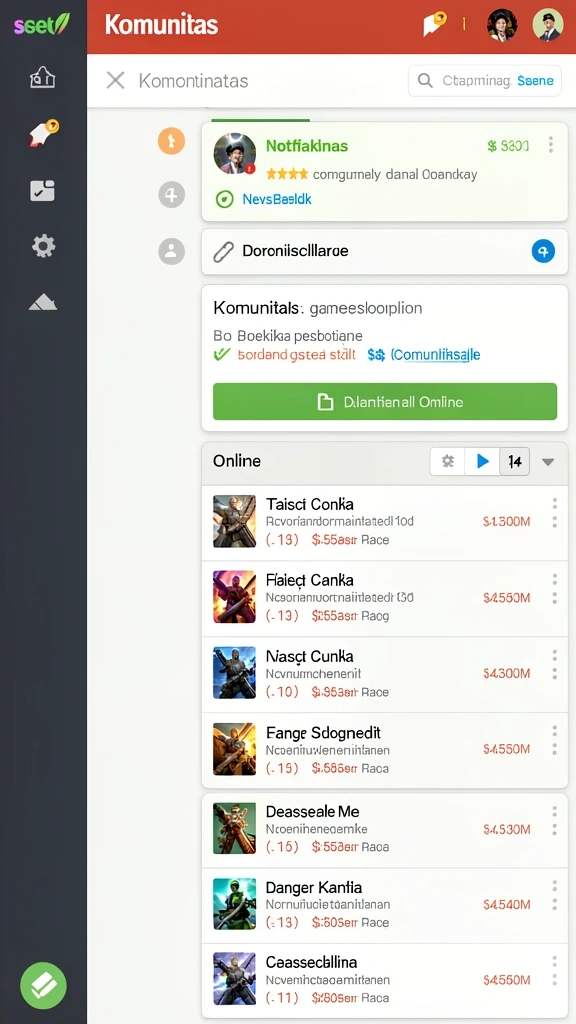Click the $4300M price on Taisci Conka
Screen dimensions: 576x1024
coord(506,522)
